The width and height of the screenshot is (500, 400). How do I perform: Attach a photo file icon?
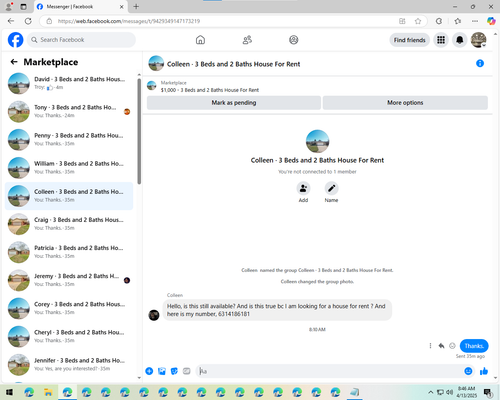[x=162, y=371]
